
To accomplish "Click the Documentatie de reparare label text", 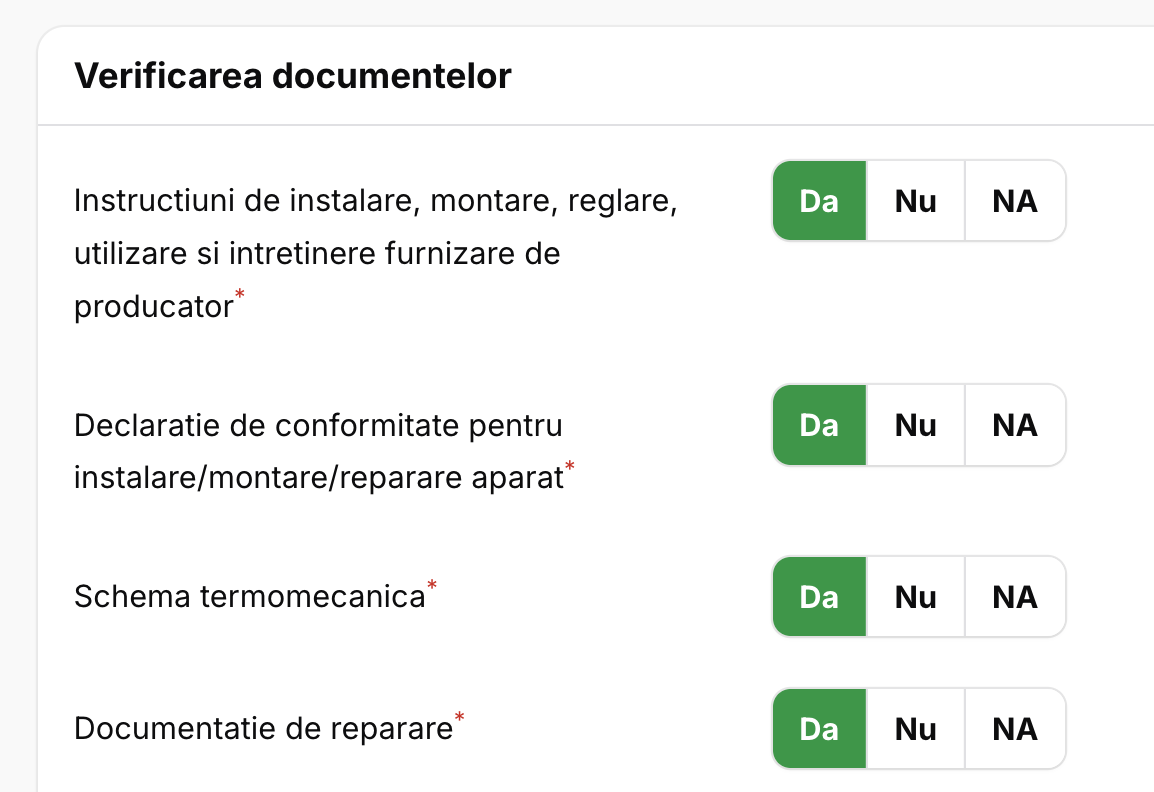I will click(263, 729).
